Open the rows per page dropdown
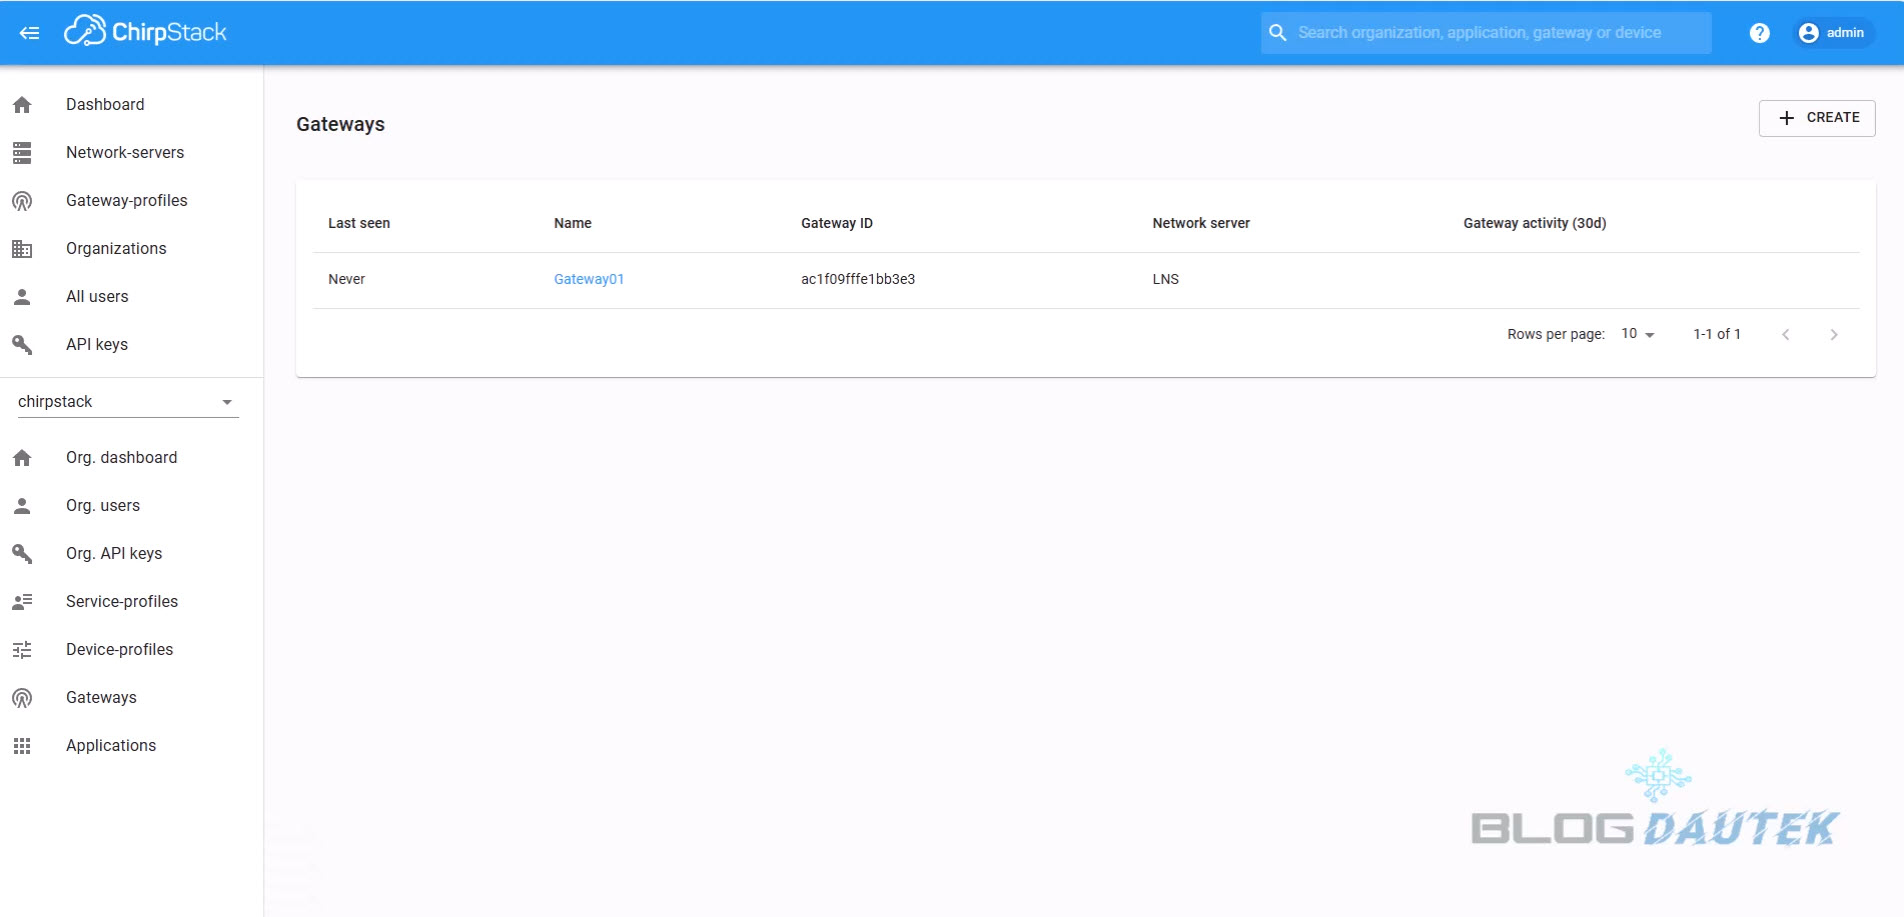1904x917 pixels. (1637, 334)
